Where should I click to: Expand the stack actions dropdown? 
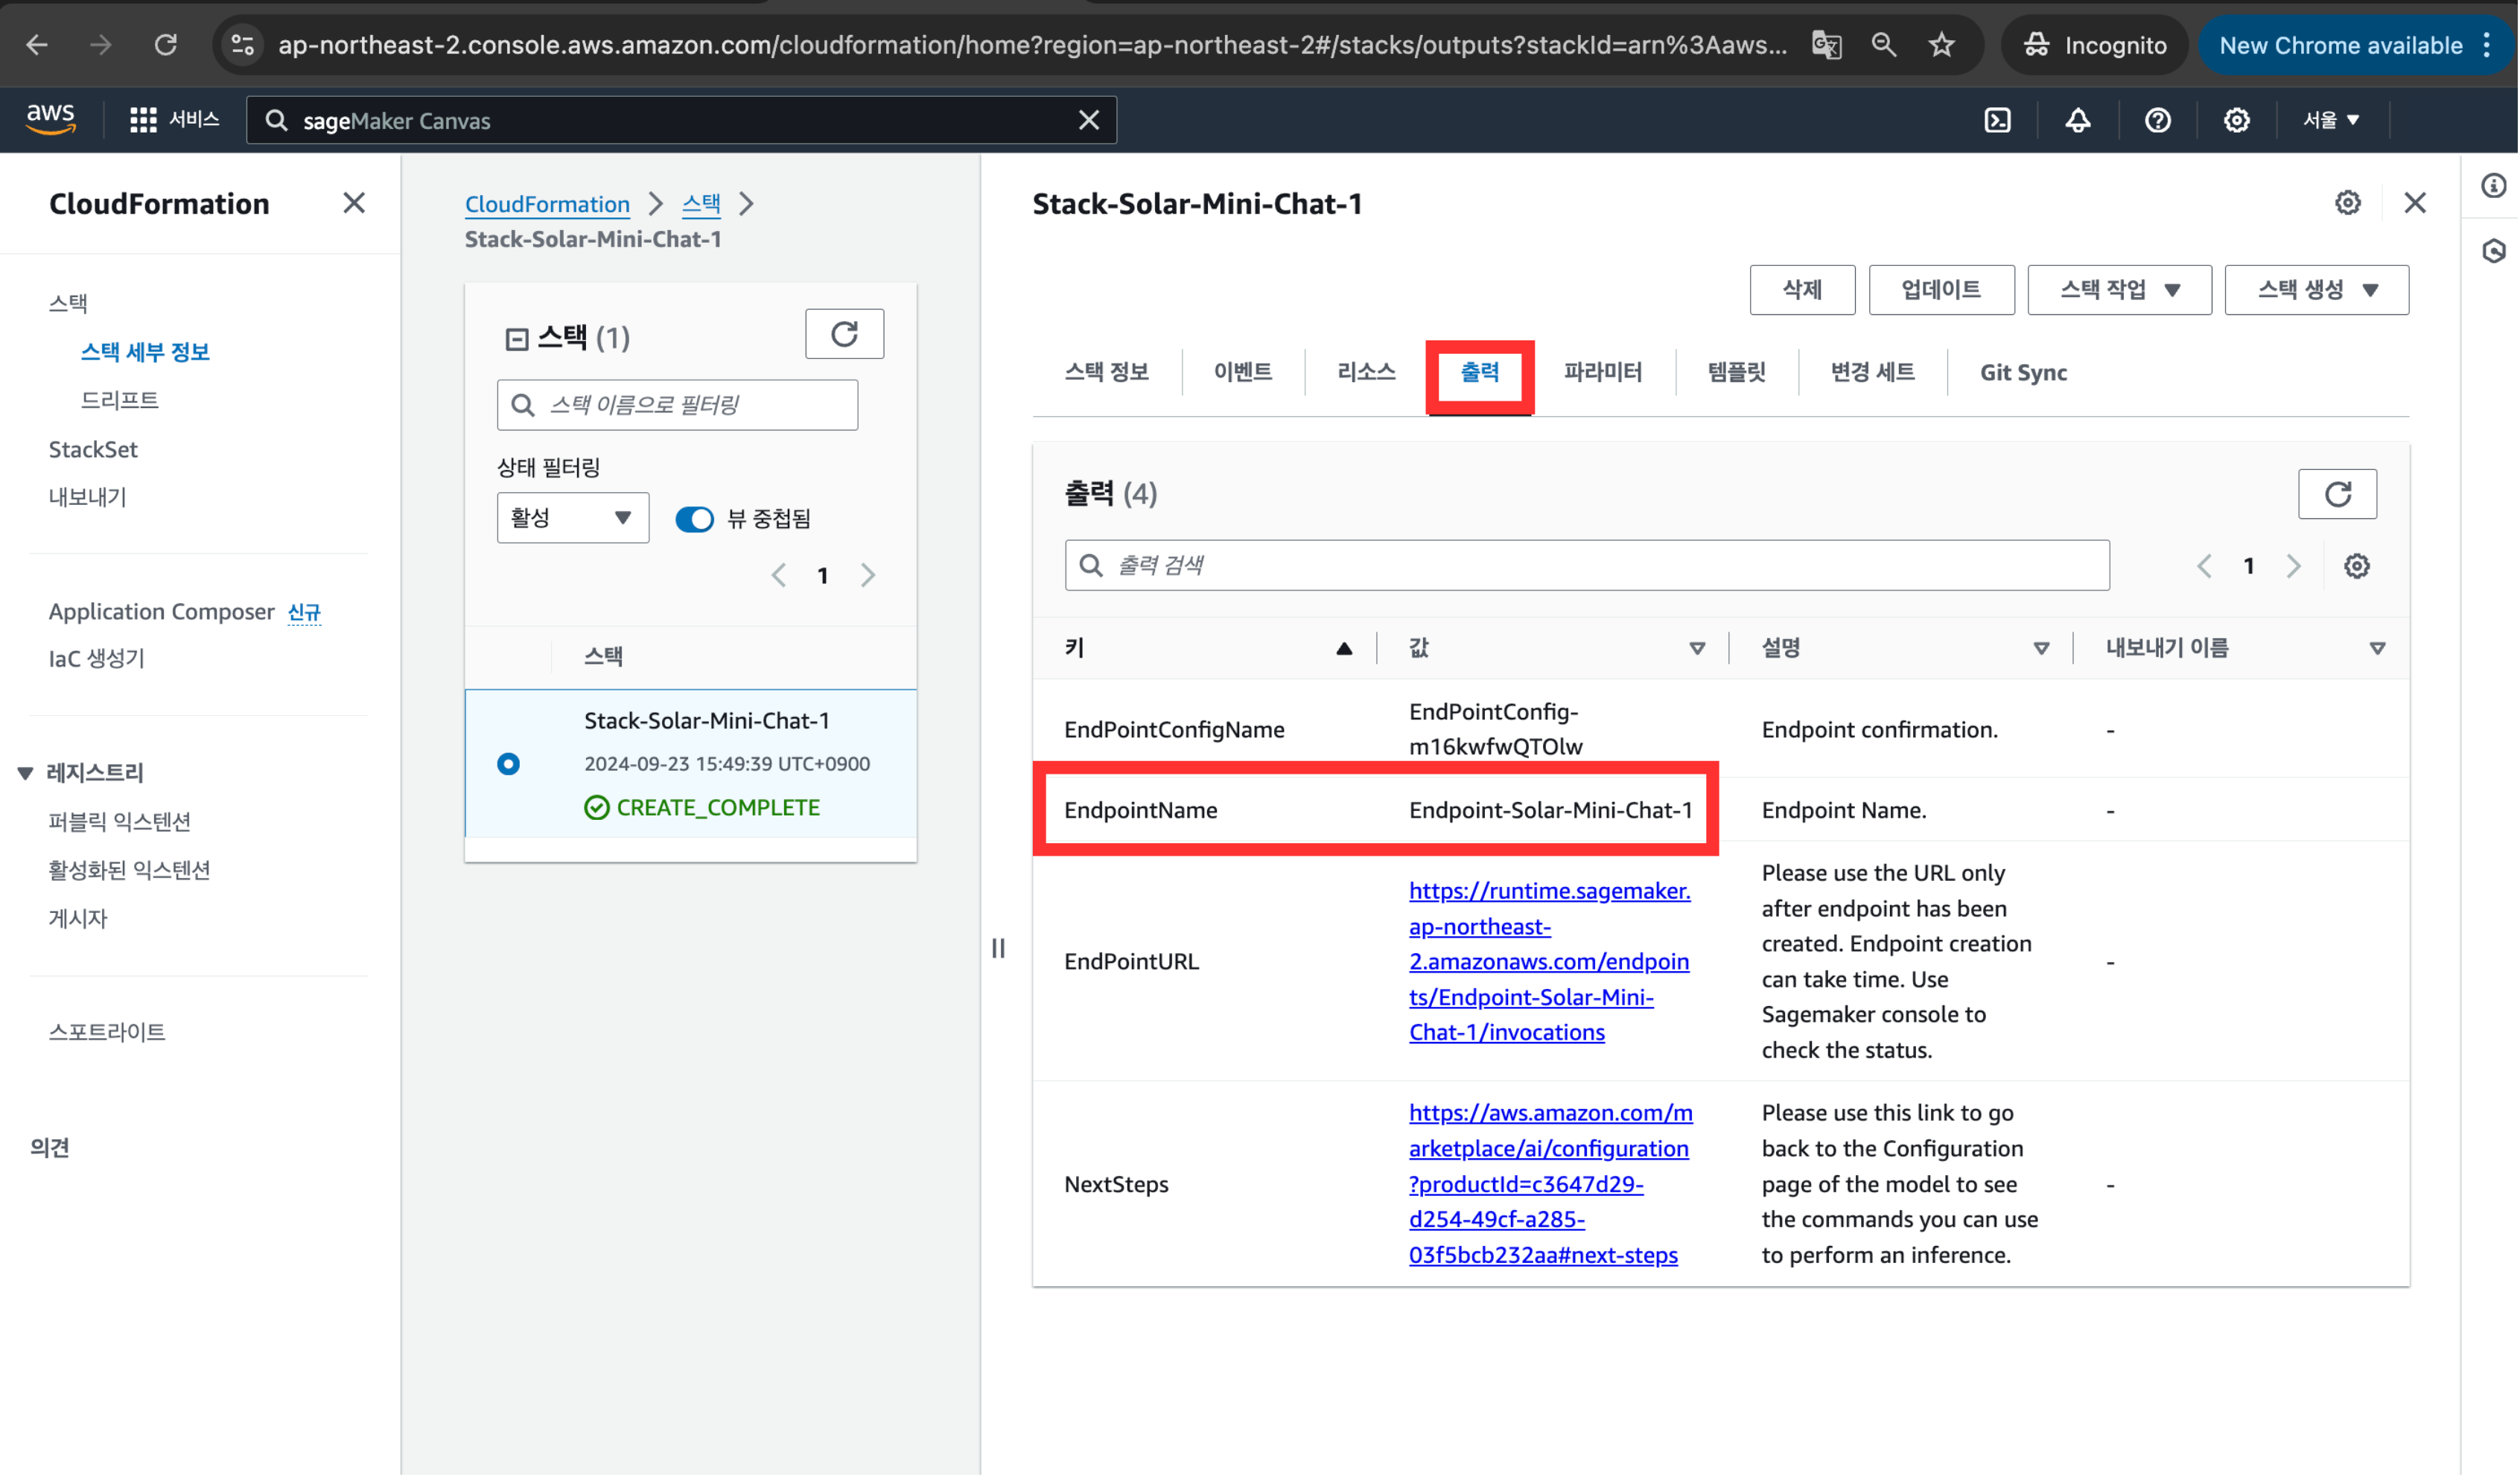pos(2119,290)
